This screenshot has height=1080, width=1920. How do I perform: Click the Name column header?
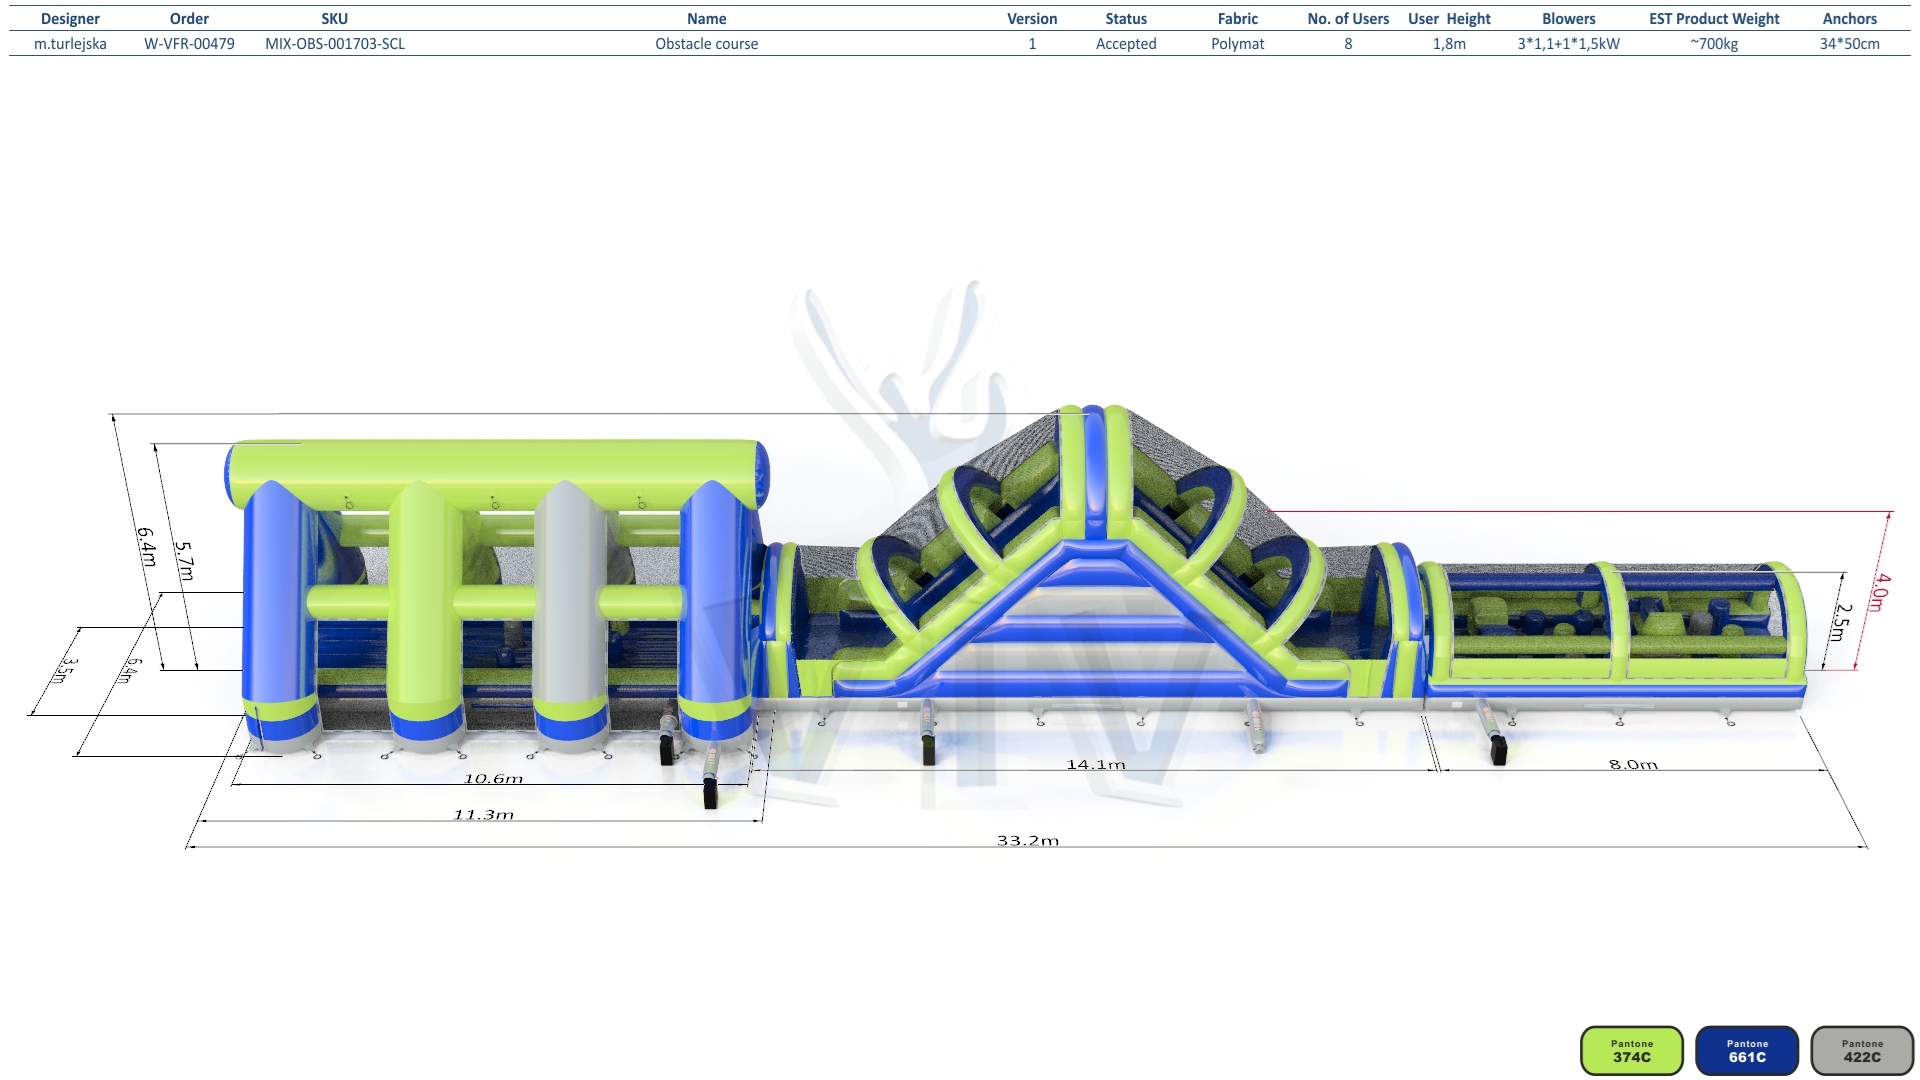707,19
